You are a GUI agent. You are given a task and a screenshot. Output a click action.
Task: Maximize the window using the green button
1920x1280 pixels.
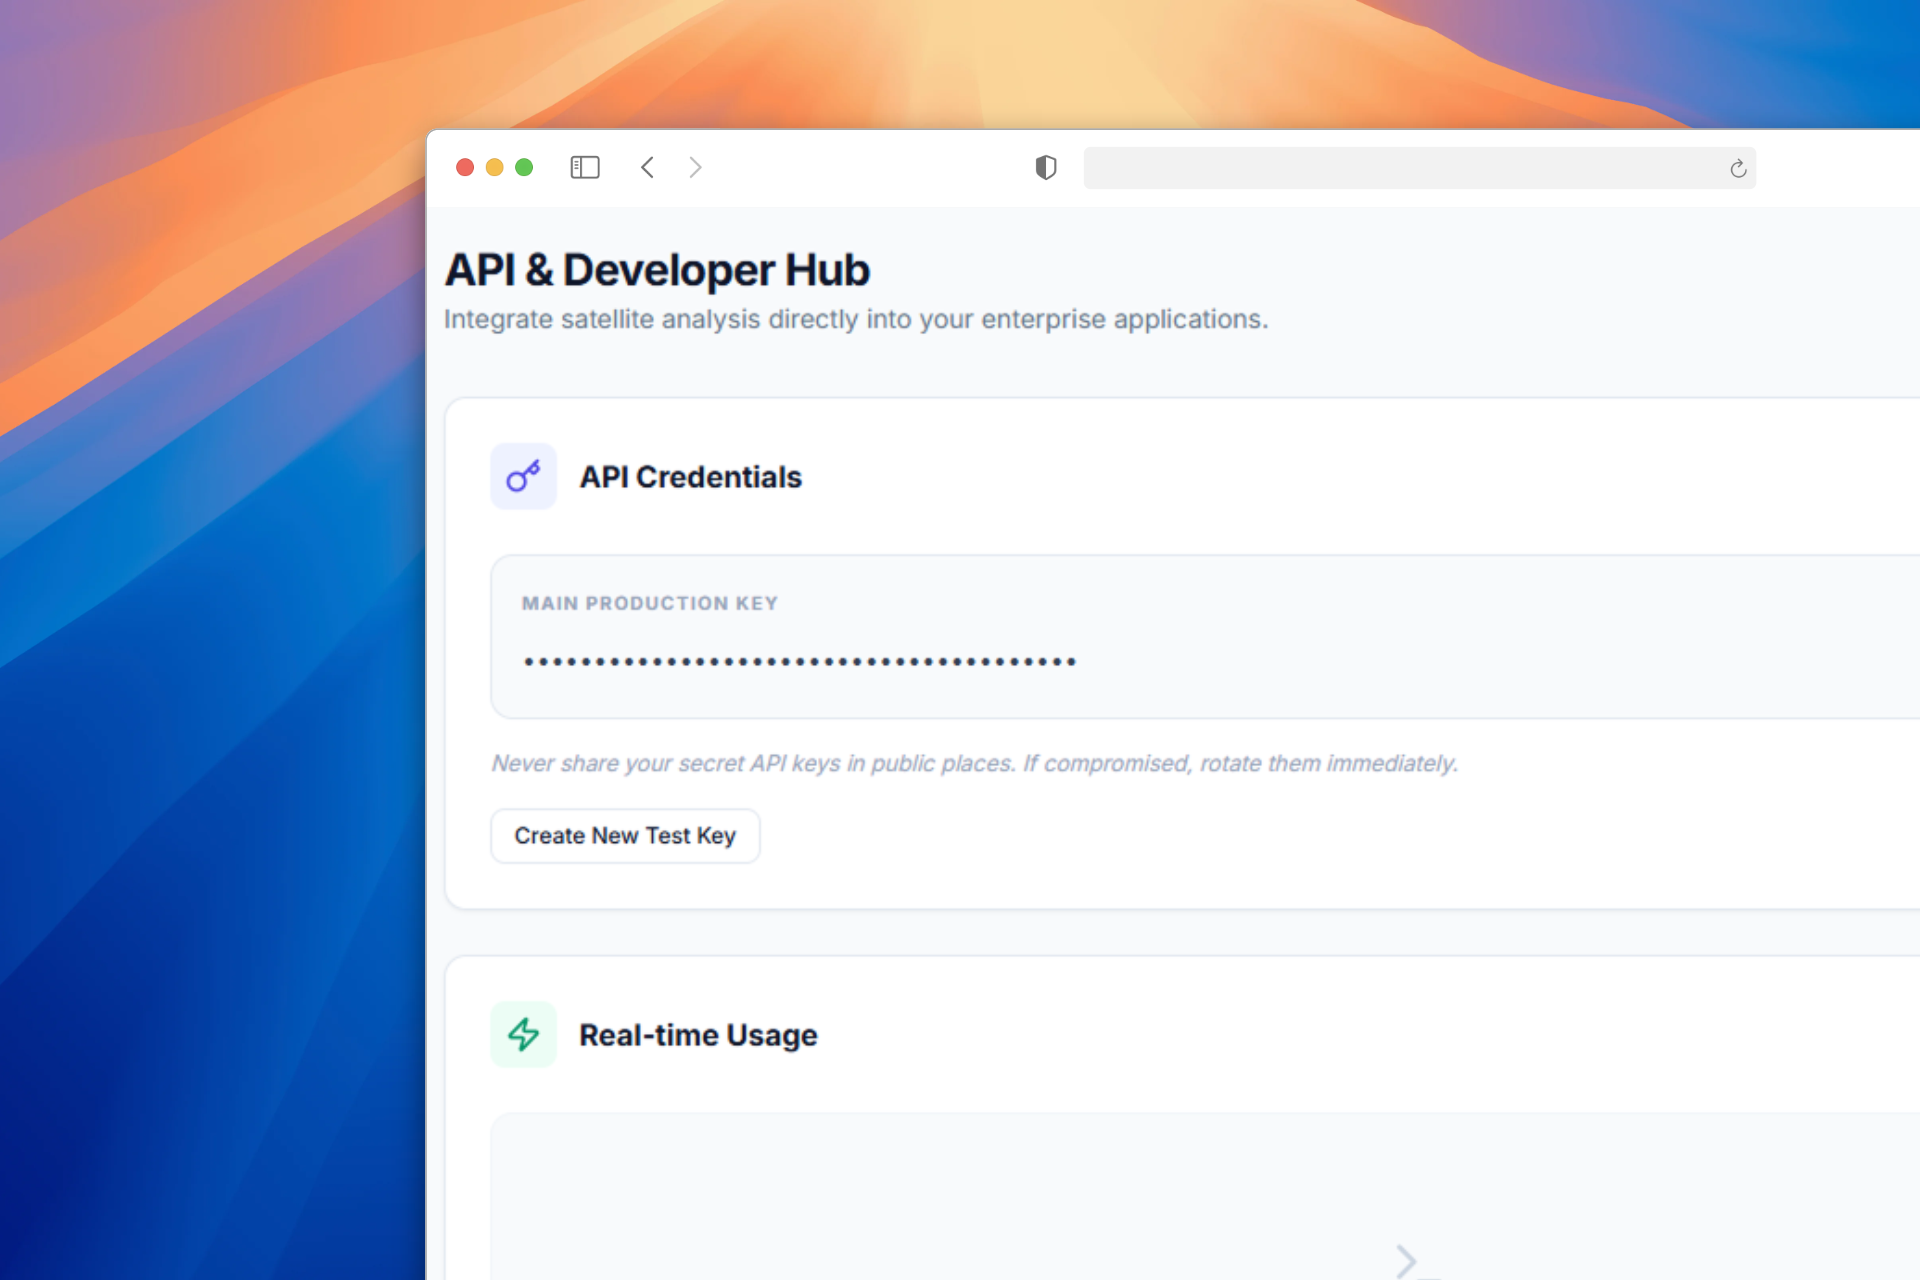[x=524, y=168]
